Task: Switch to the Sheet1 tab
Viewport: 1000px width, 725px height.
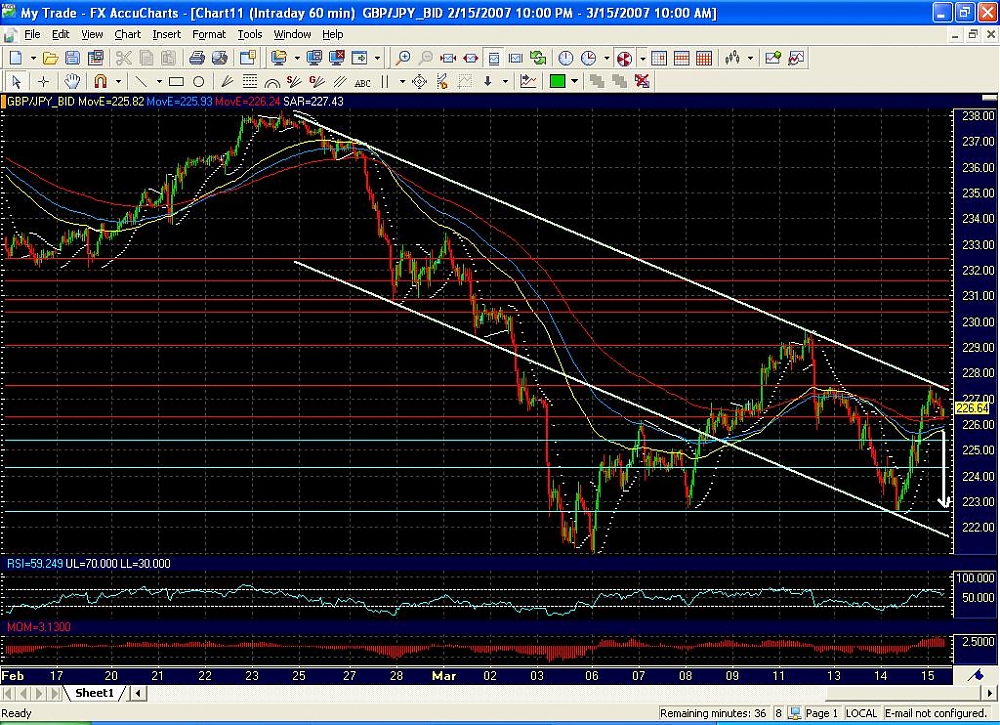Action: click(94, 693)
